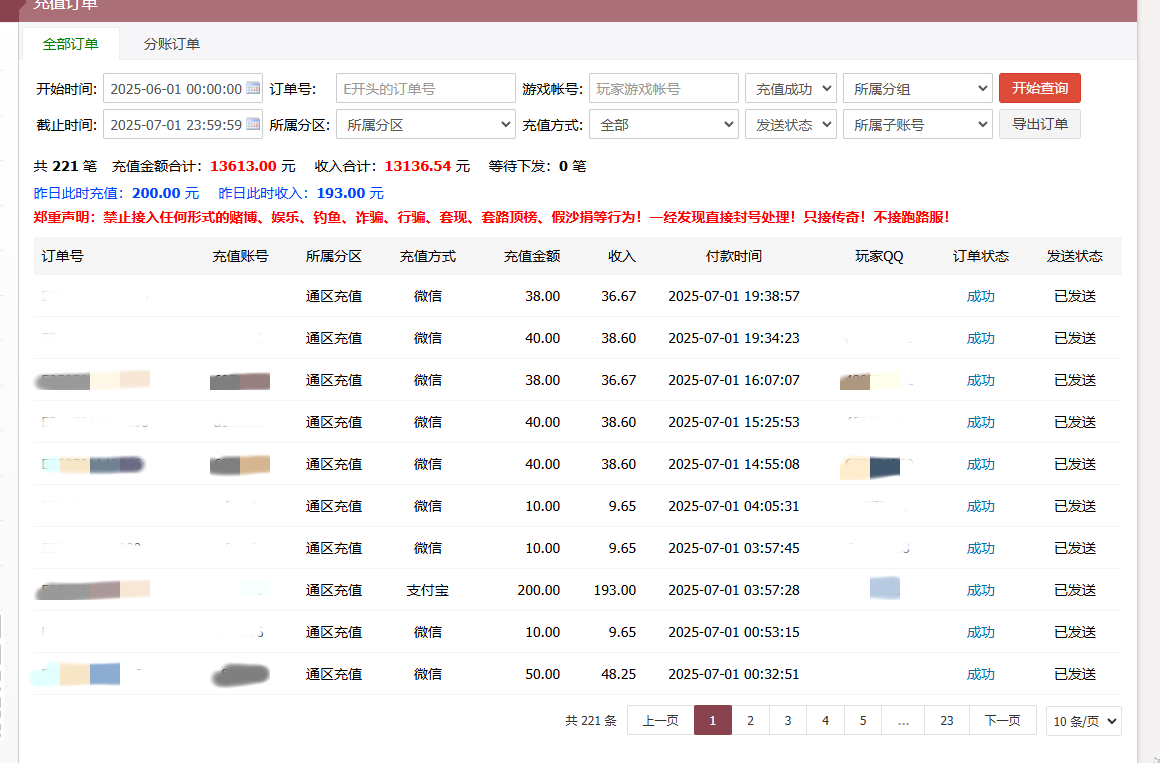Open the 所属分区 dropdown
Image resolution: width=1160 pixels, height=763 pixels.
(425, 125)
